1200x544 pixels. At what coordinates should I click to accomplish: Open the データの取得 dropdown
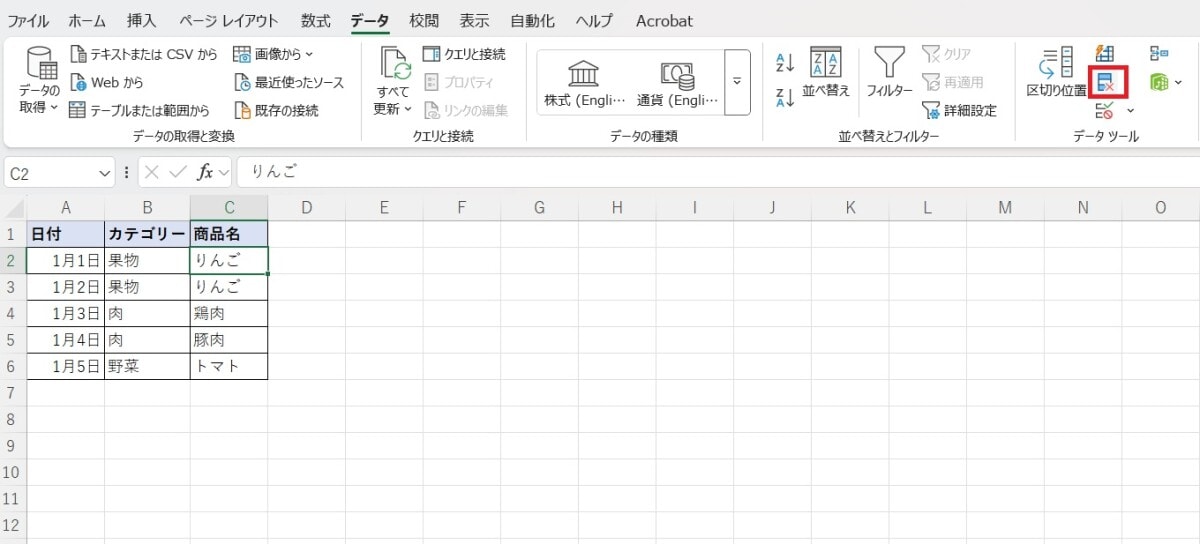pos(40,108)
